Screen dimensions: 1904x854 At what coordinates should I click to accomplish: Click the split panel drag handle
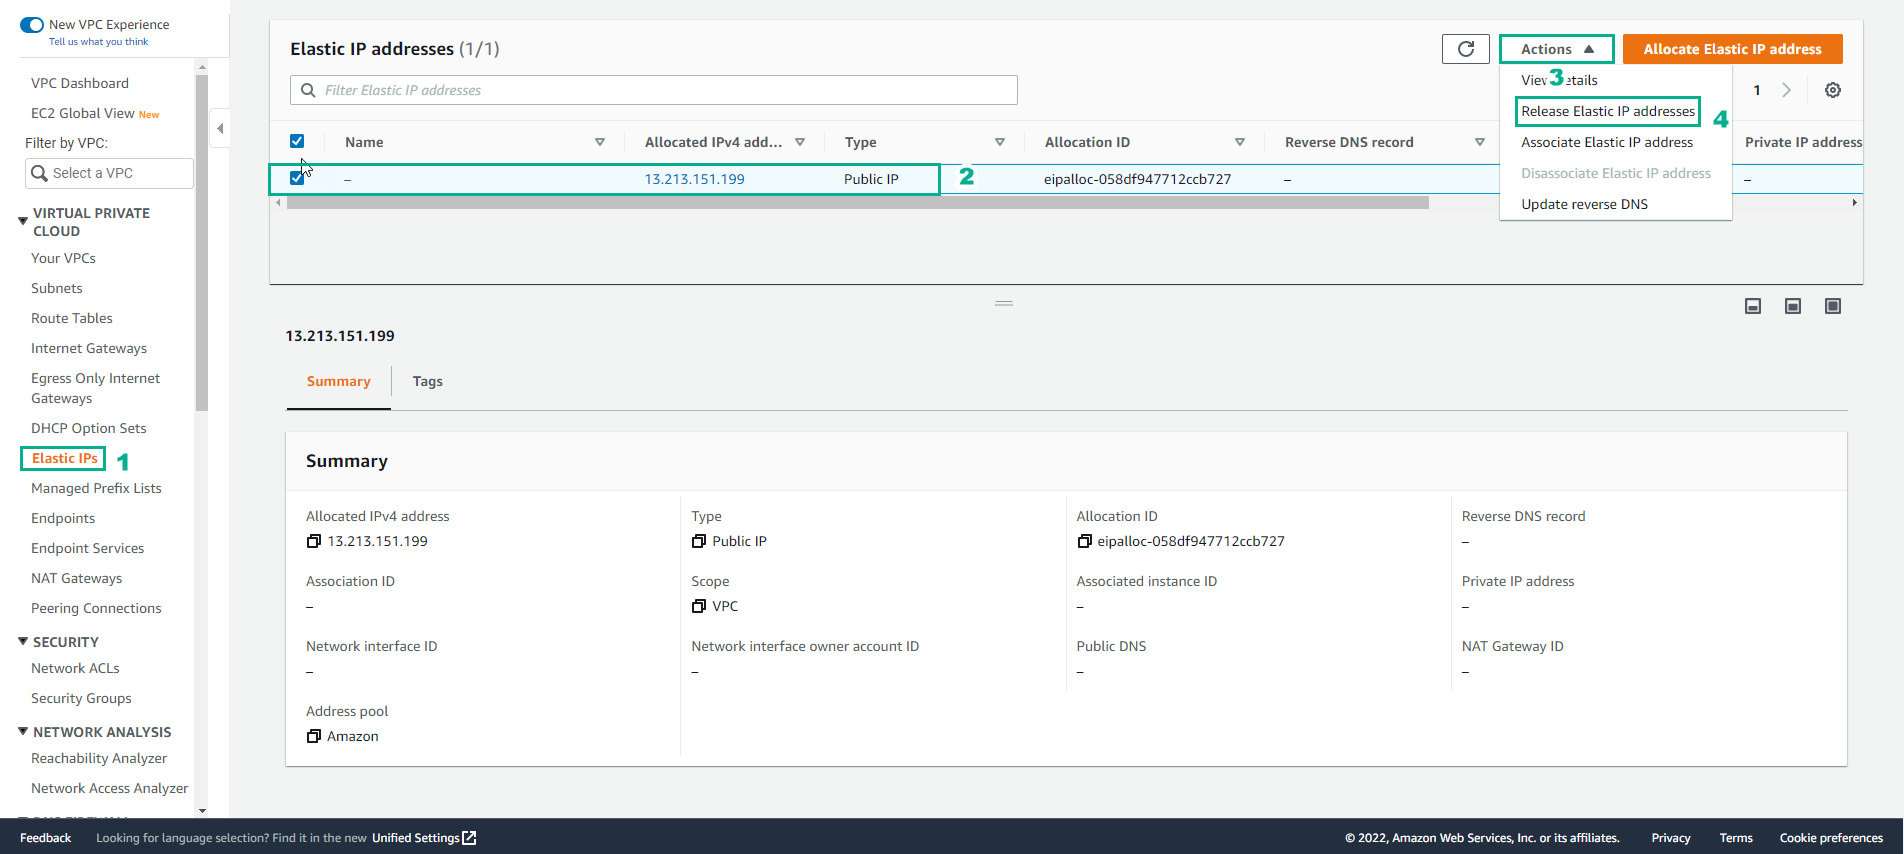(x=1004, y=303)
